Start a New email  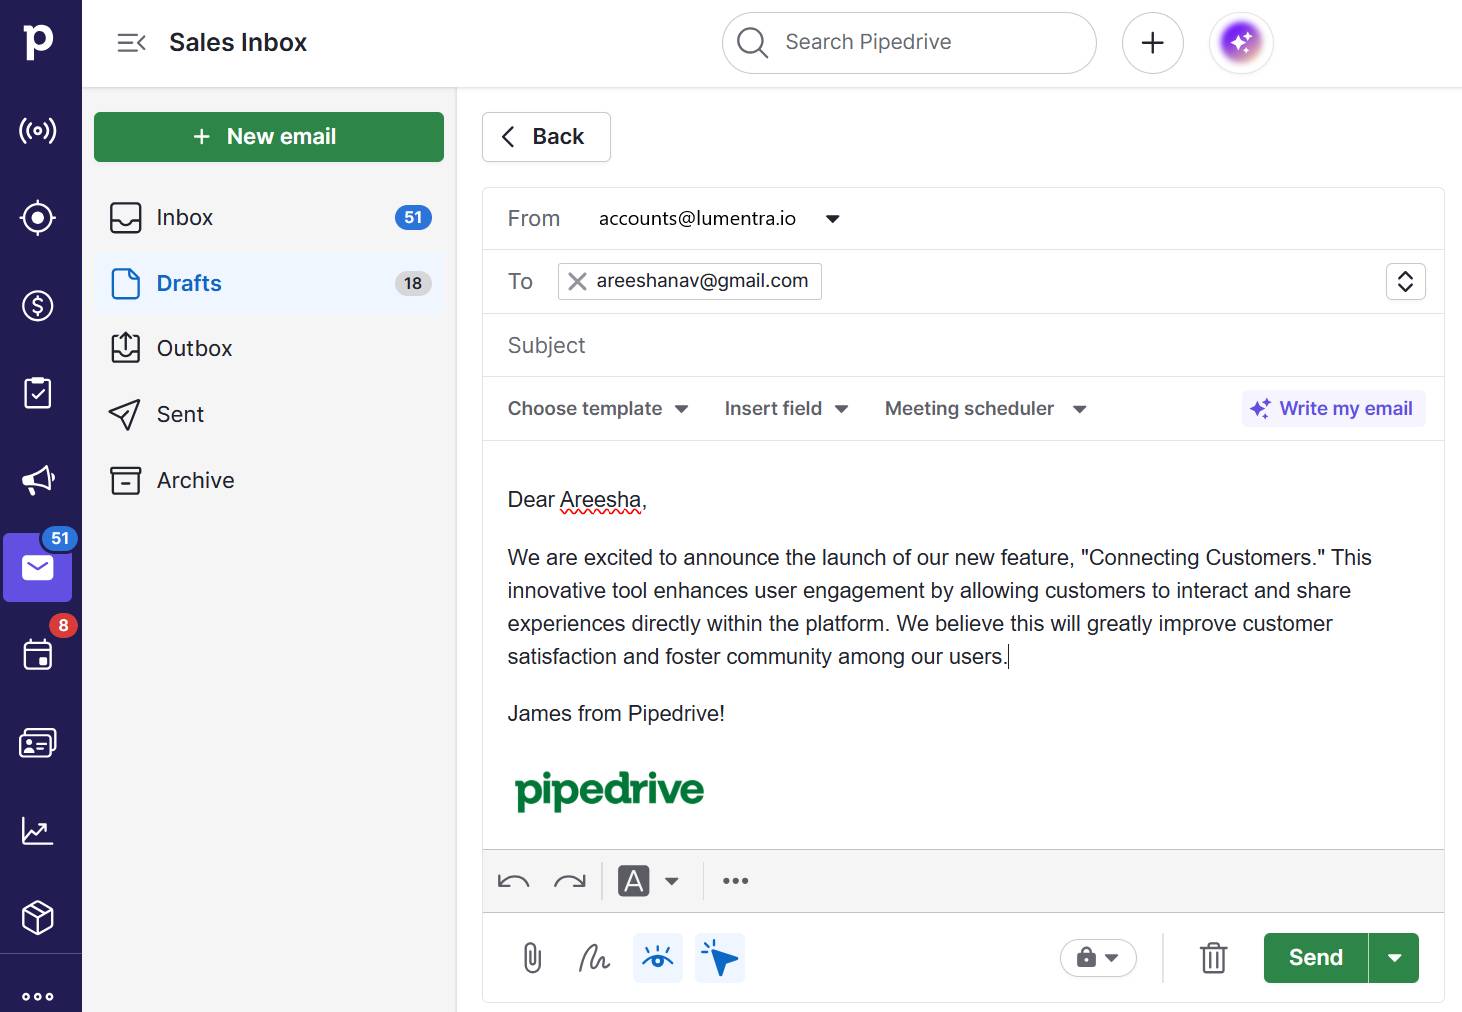[x=268, y=136]
